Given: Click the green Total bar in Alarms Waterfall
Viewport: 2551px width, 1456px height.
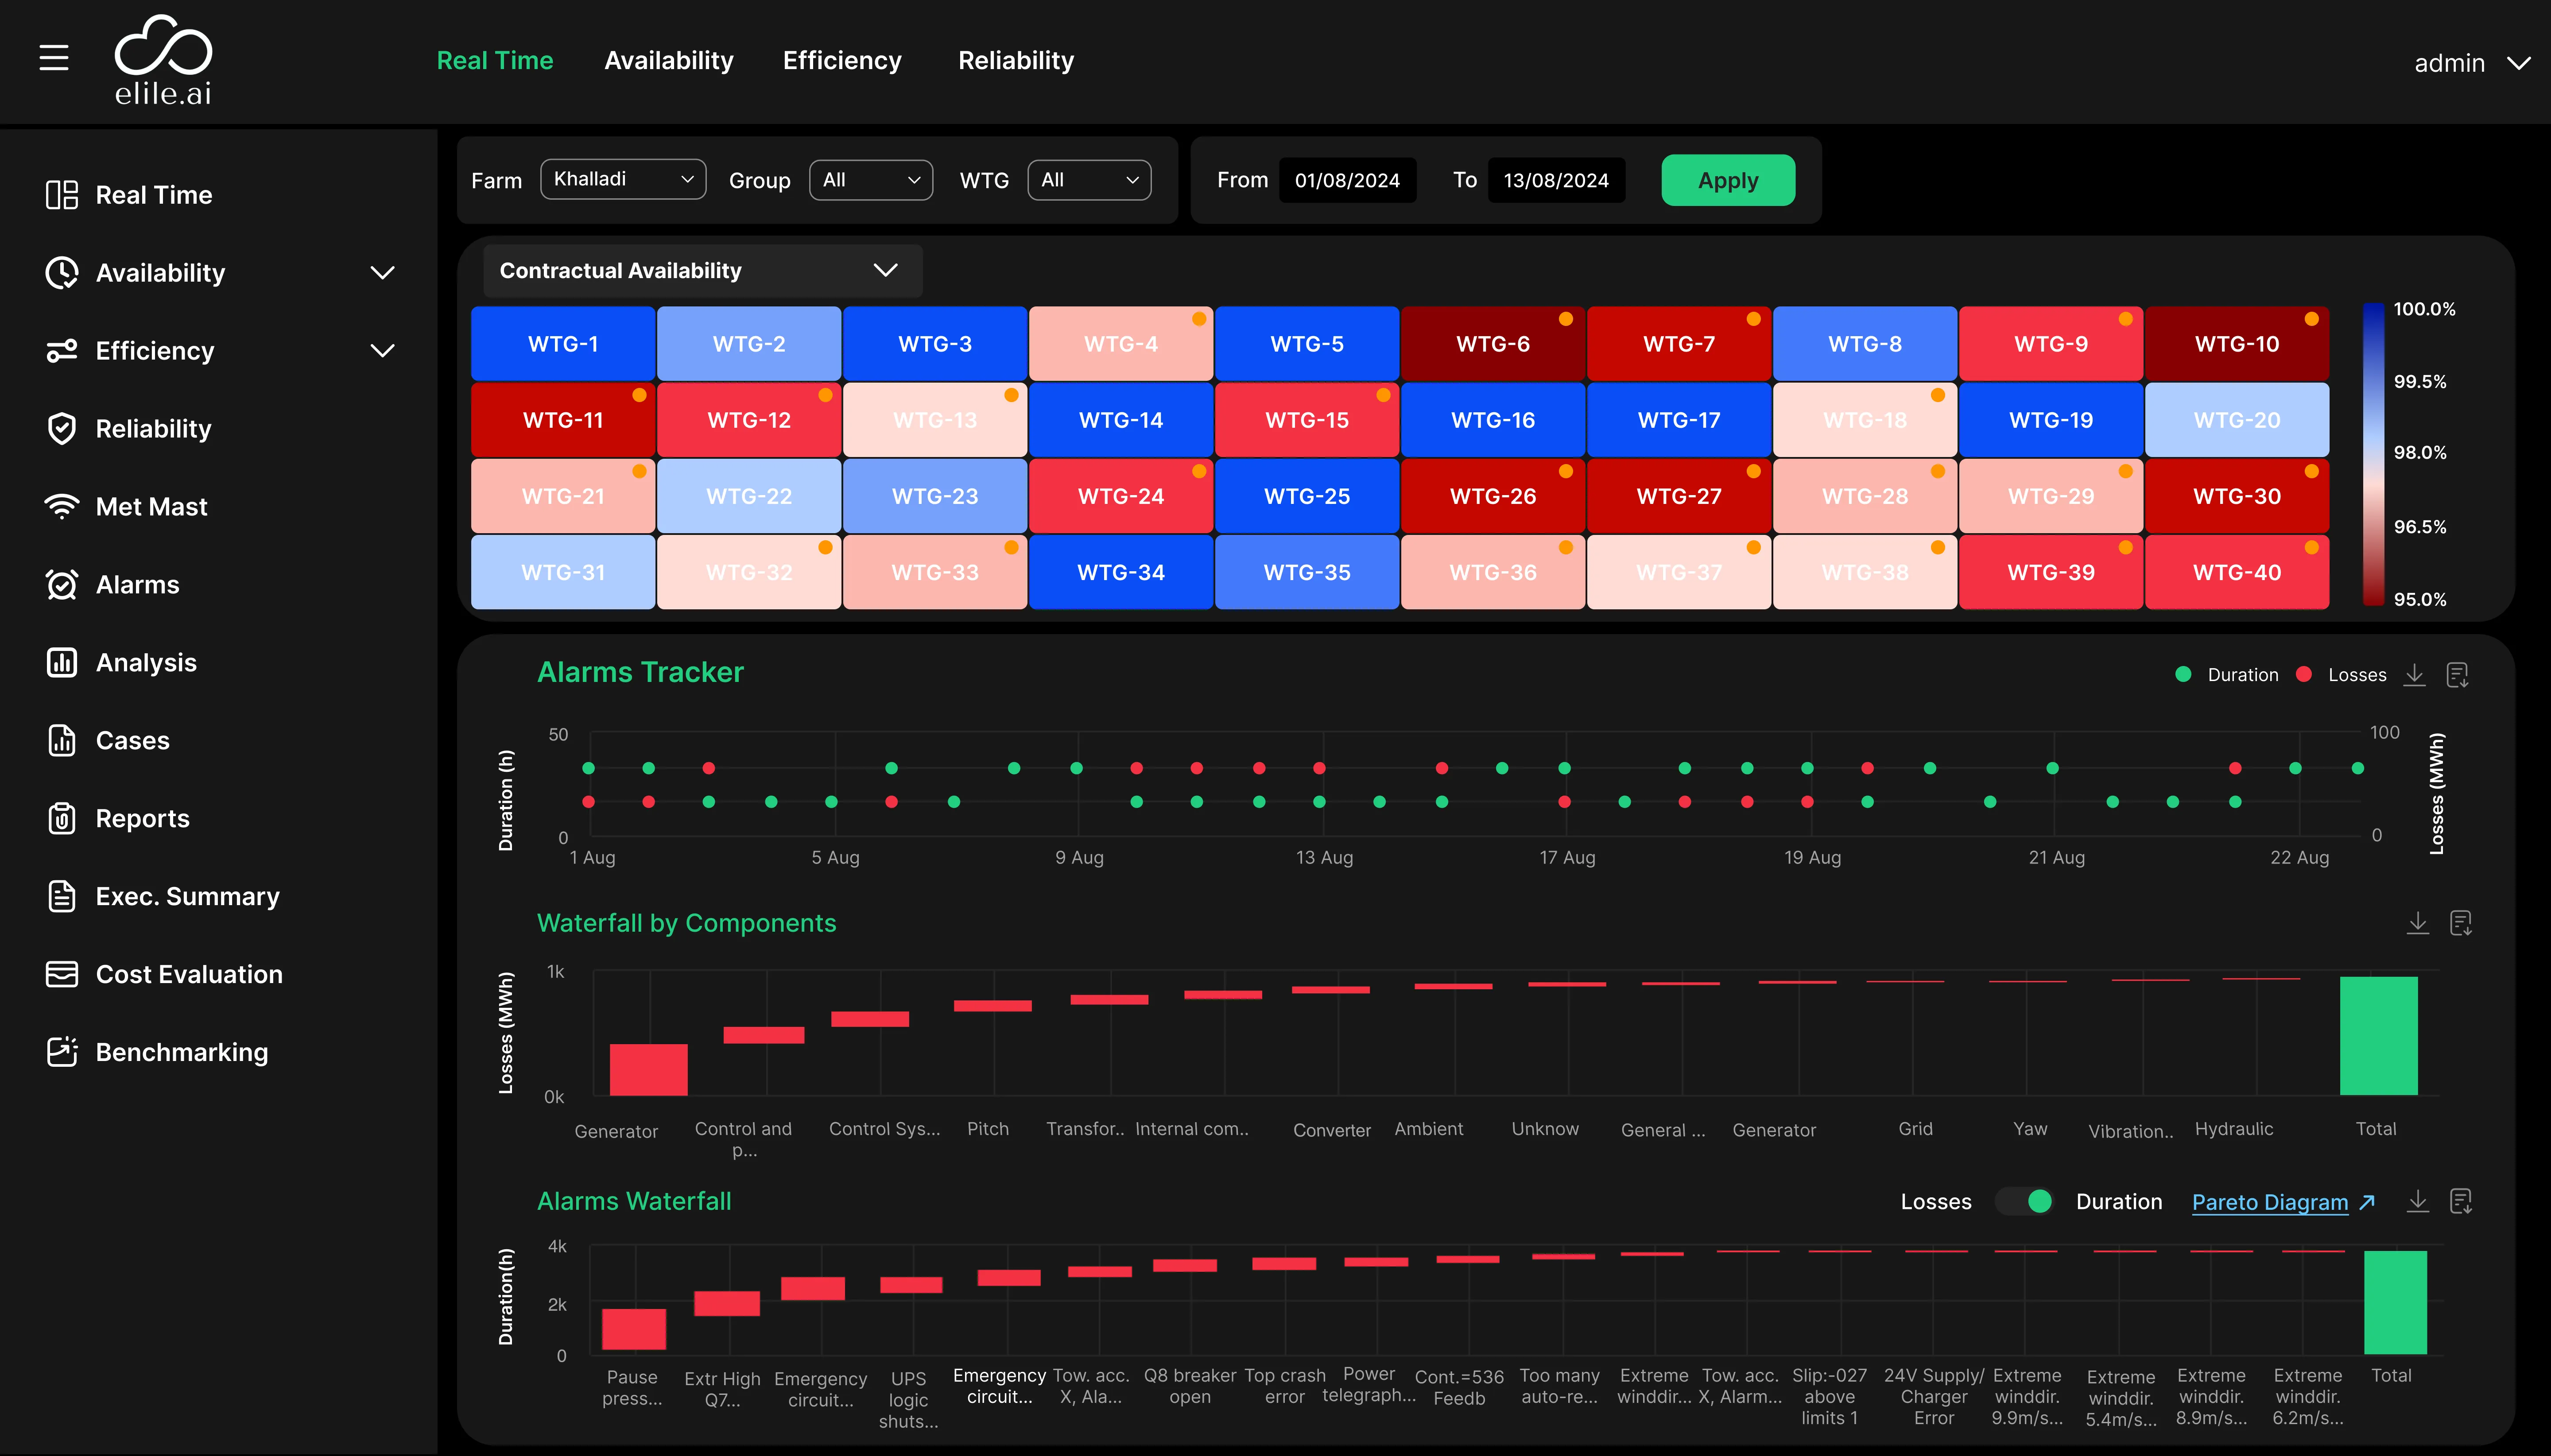Looking at the screenshot, I should click(x=2395, y=1302).
